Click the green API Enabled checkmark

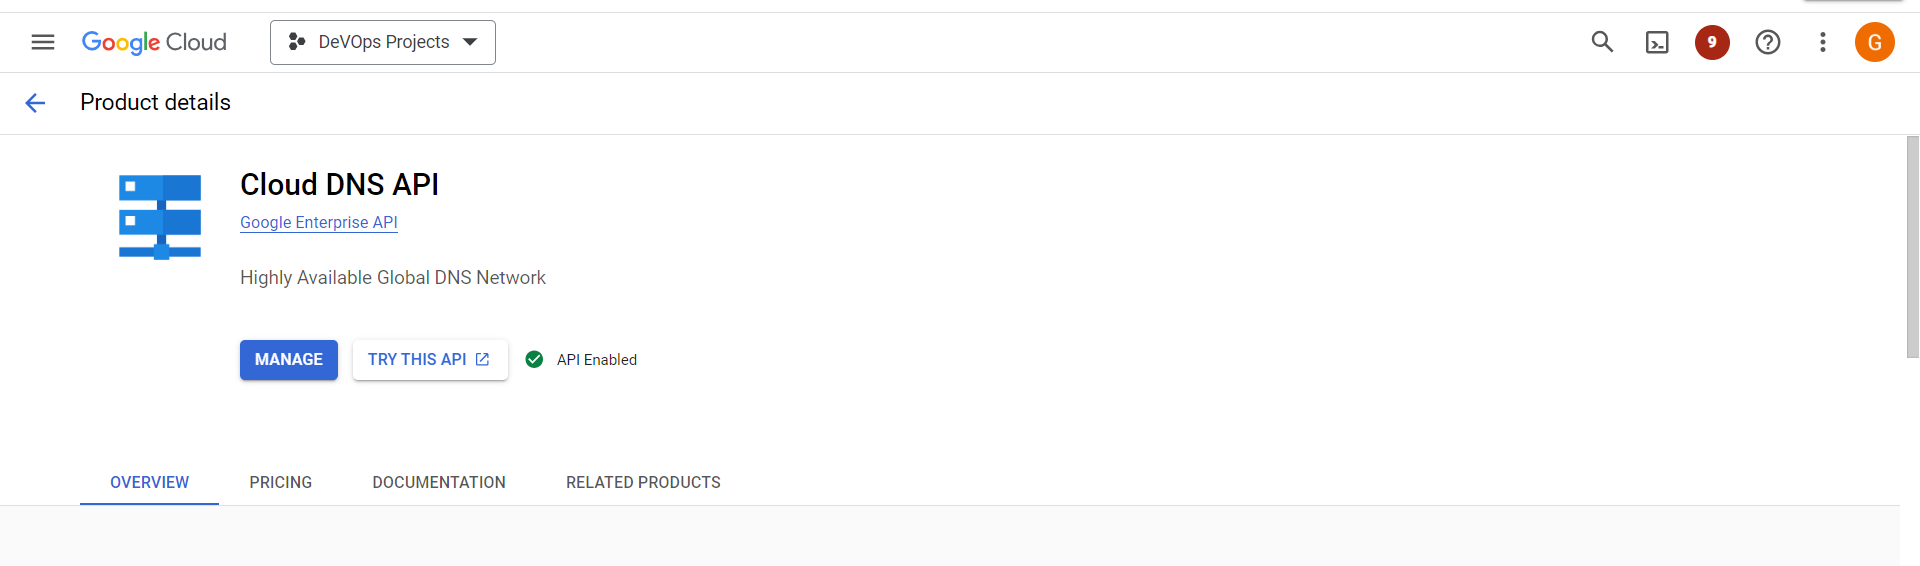pos(535,360)
